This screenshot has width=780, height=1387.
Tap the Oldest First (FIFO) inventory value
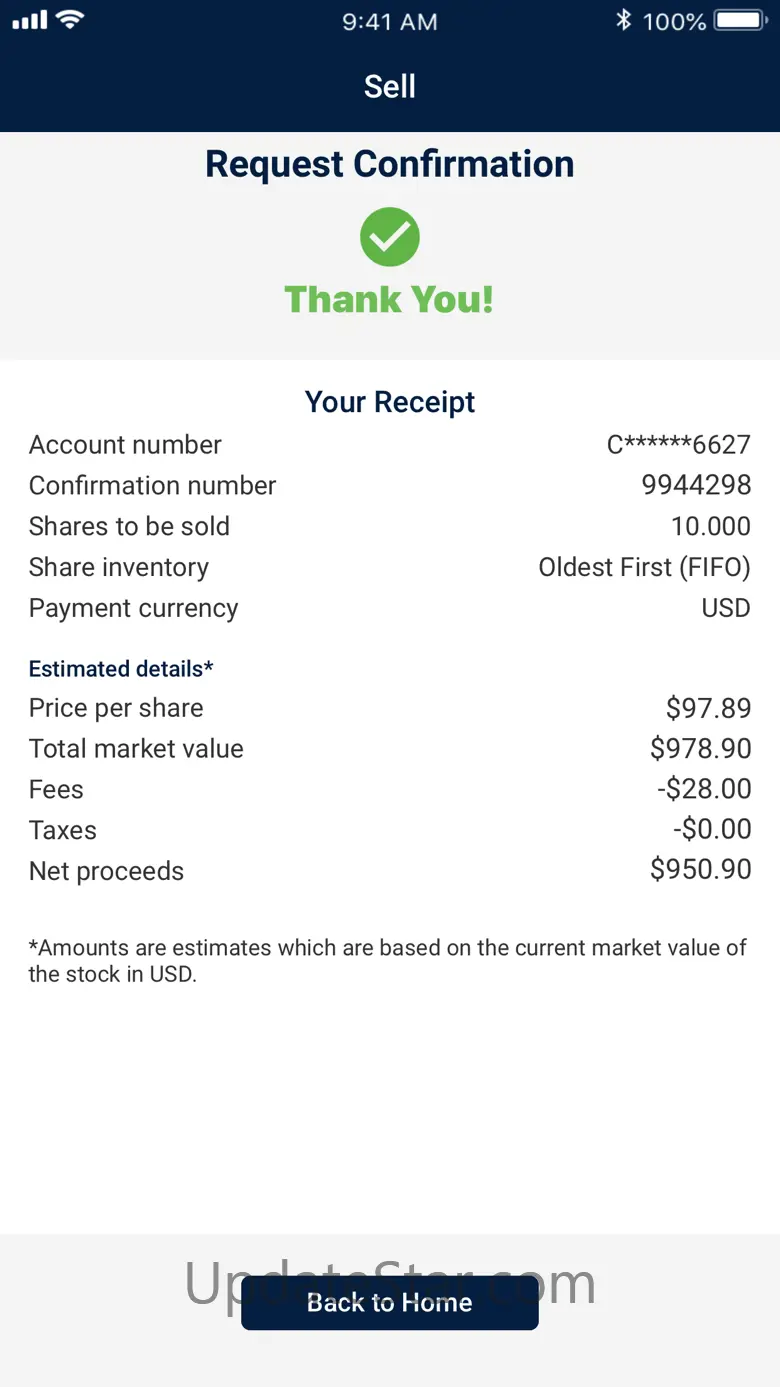[644, 567]
